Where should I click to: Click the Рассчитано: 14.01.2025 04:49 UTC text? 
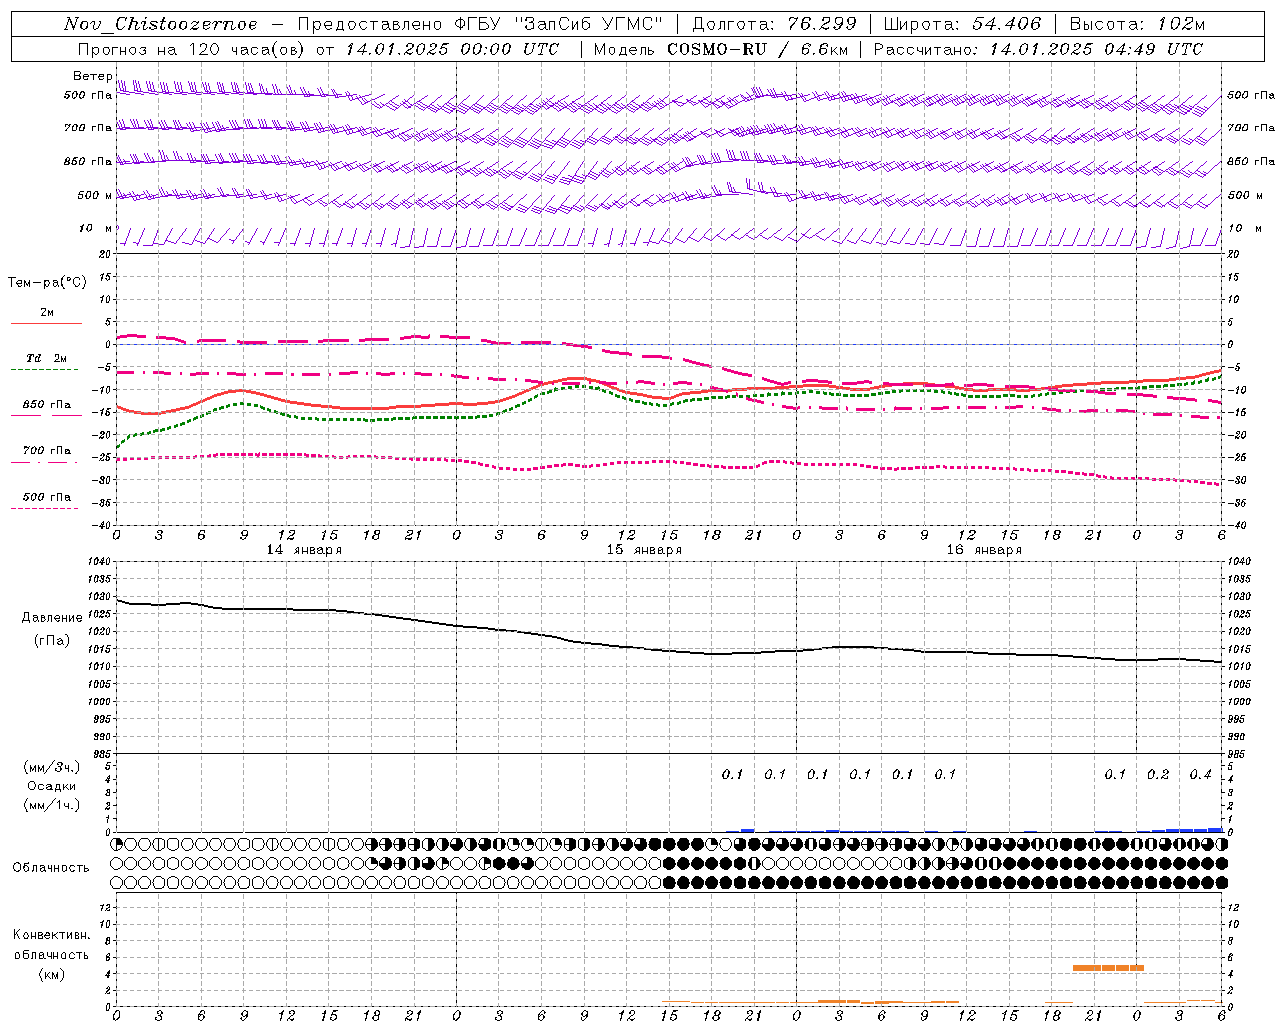[1038, 49]
